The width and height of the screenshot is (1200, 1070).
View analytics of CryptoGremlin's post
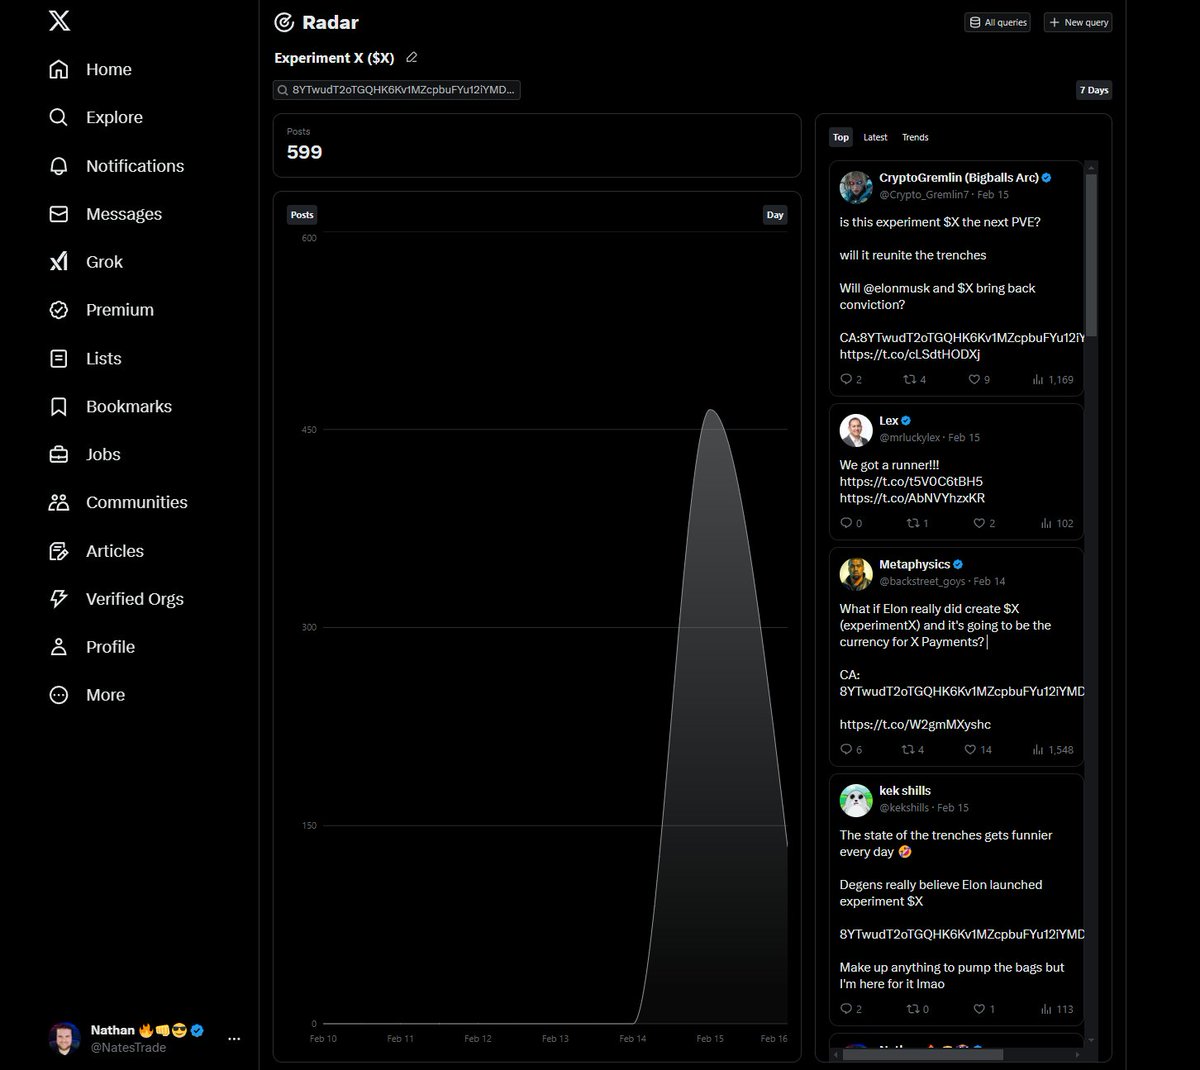1053,380
